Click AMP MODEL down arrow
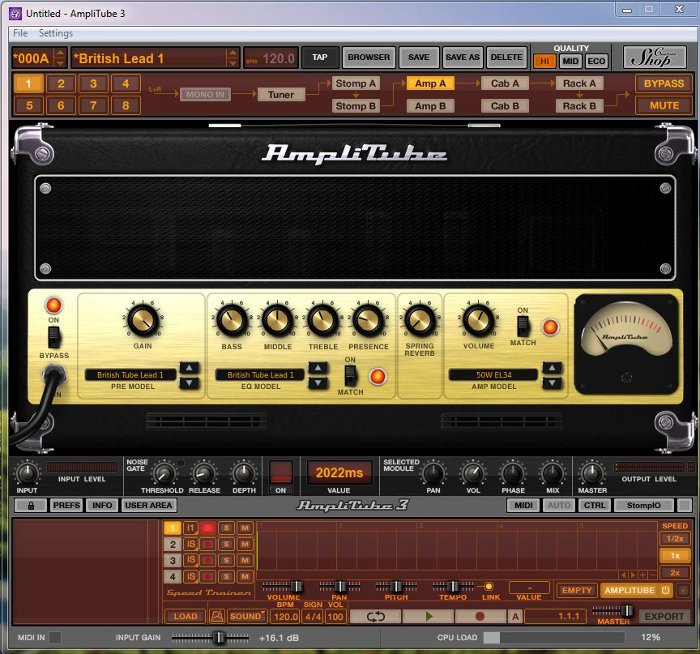The height and width of the screenshot is (654, 700). click(x=552, y=383)
